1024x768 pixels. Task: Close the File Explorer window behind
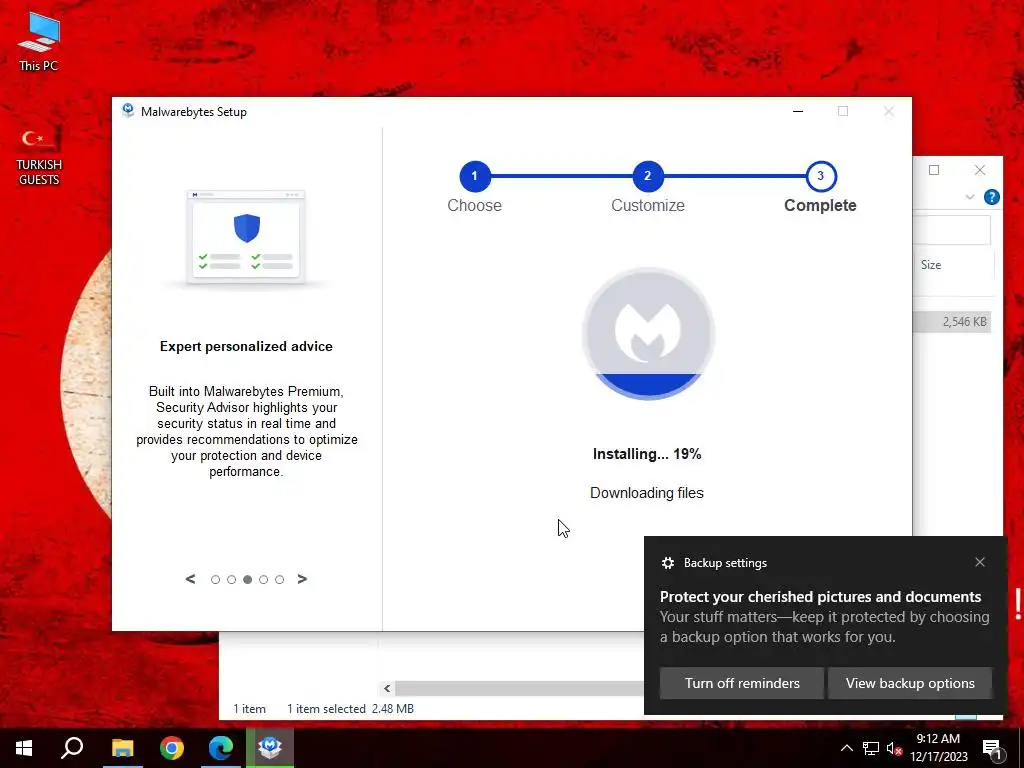(980, 170)
